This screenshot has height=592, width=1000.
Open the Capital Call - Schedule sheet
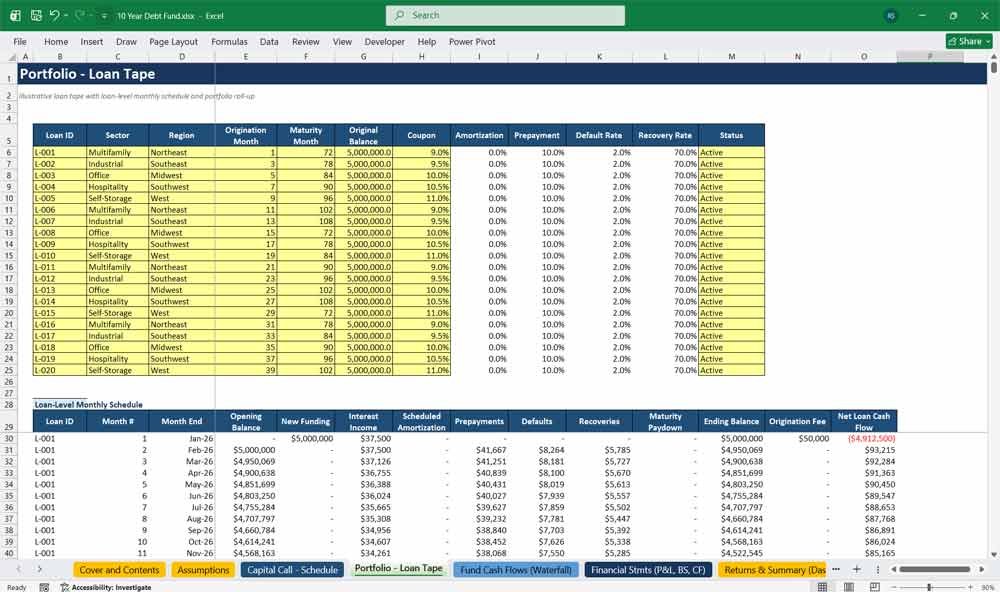point(292,570)
